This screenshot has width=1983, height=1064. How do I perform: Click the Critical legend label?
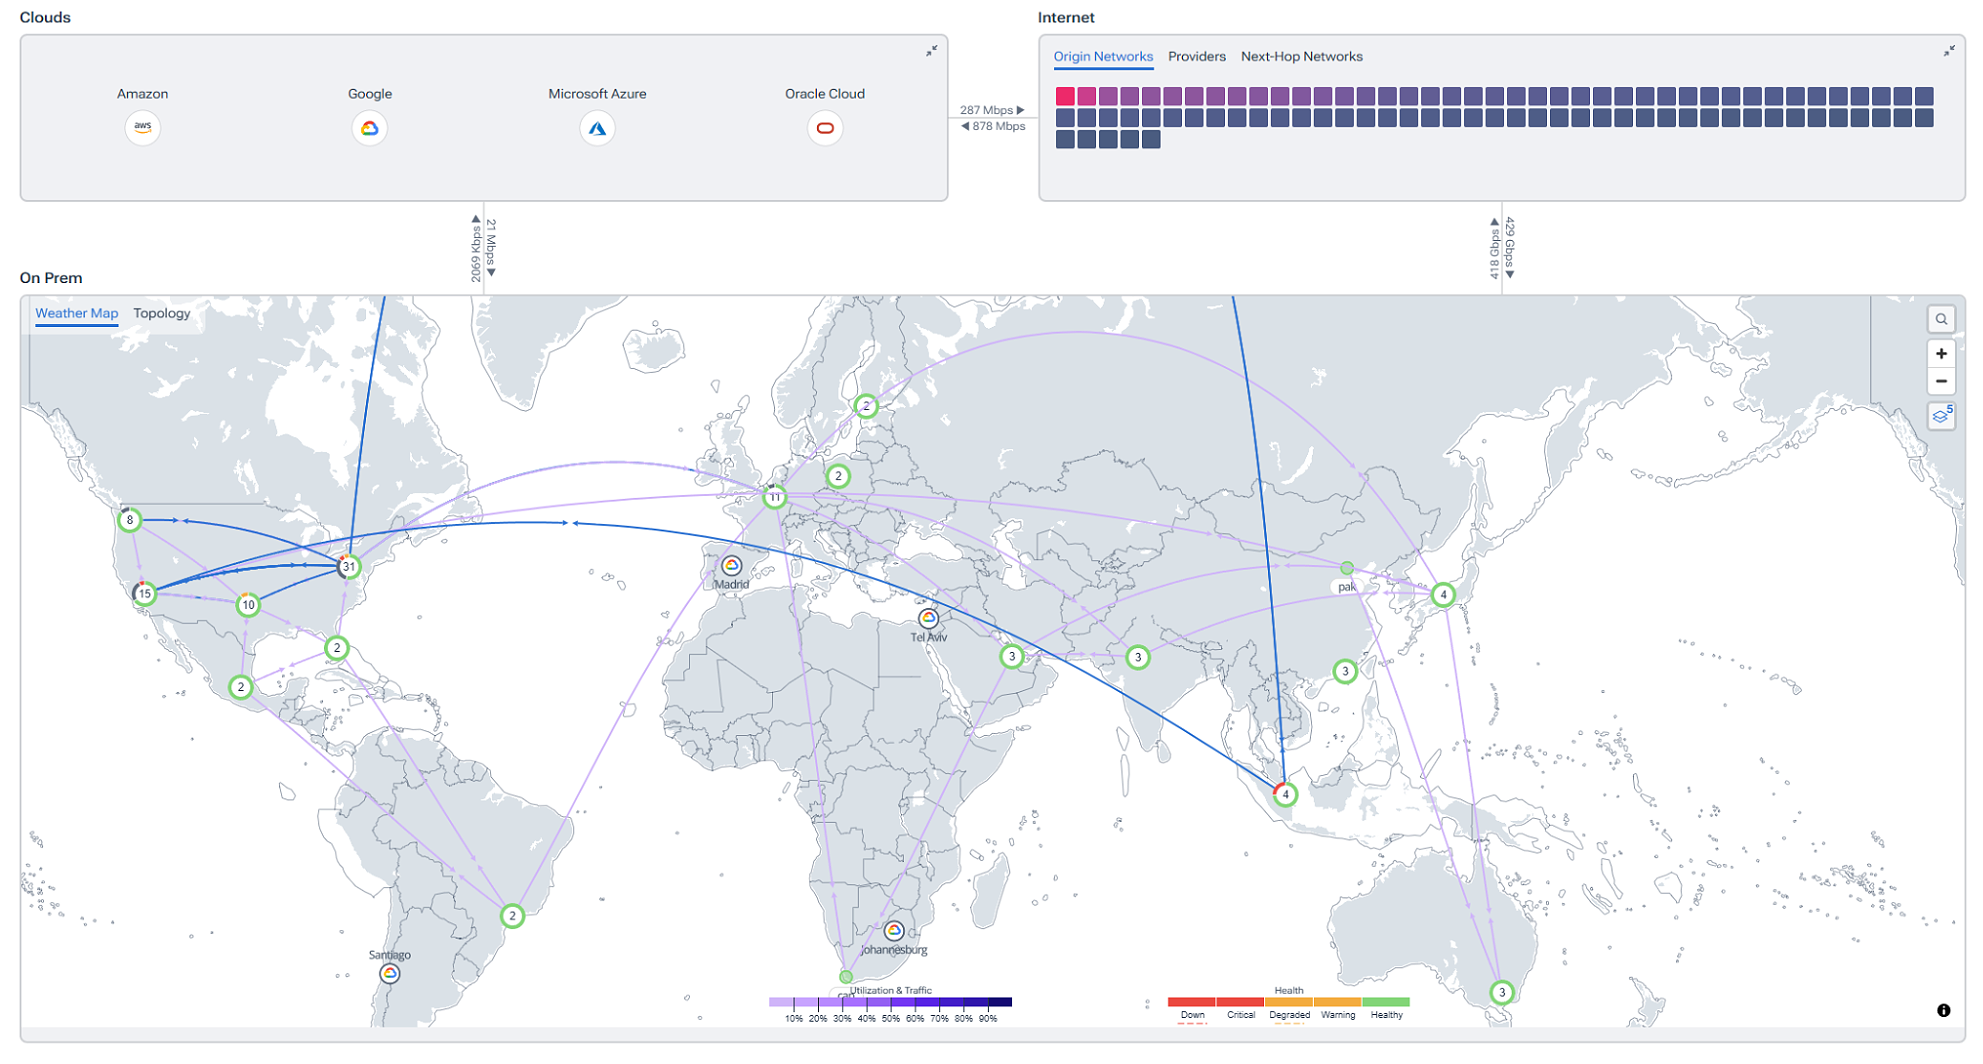tap(1241, 1015)
